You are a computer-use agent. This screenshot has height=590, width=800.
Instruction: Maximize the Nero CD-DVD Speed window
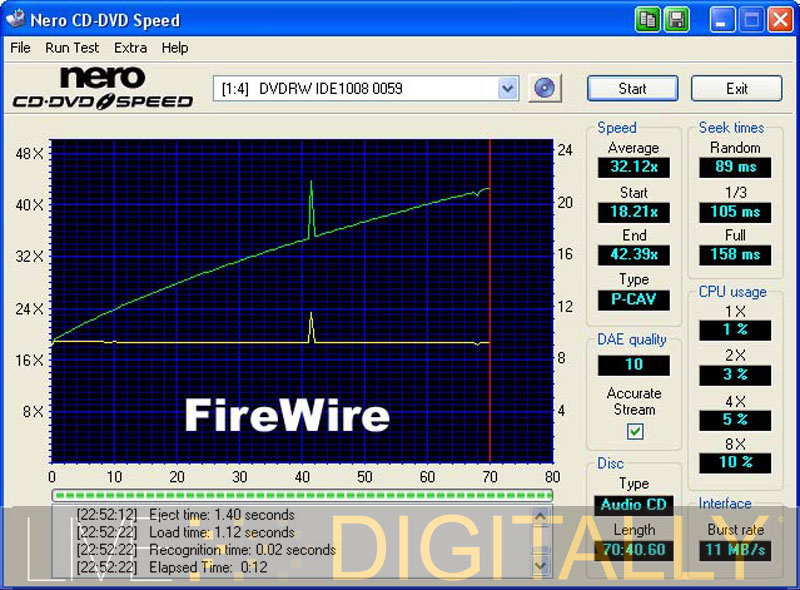(751, 19)
